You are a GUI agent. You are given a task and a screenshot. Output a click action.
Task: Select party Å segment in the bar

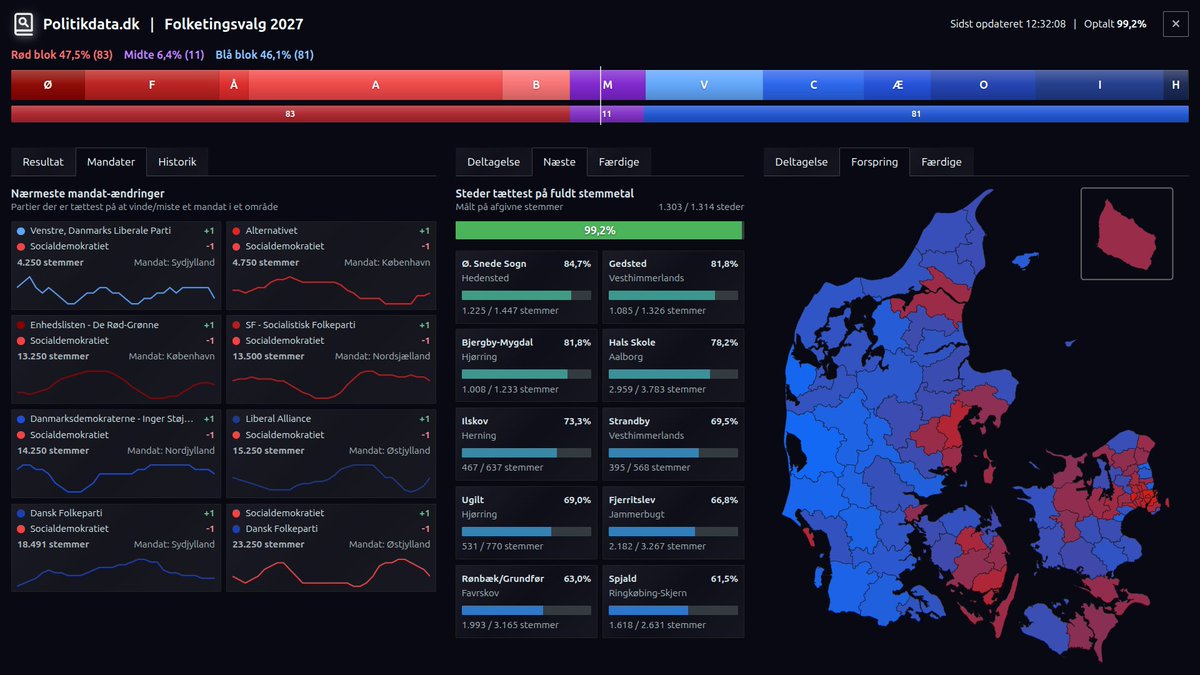click(x=234, y=85)
